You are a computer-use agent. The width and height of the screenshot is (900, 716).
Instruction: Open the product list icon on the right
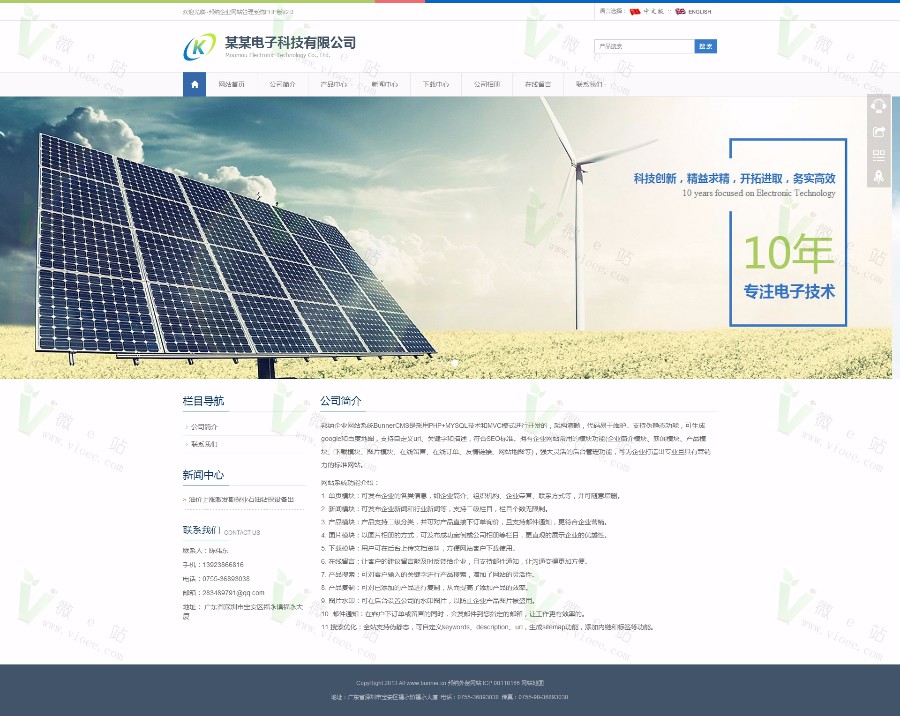click(x=879, y=155)
